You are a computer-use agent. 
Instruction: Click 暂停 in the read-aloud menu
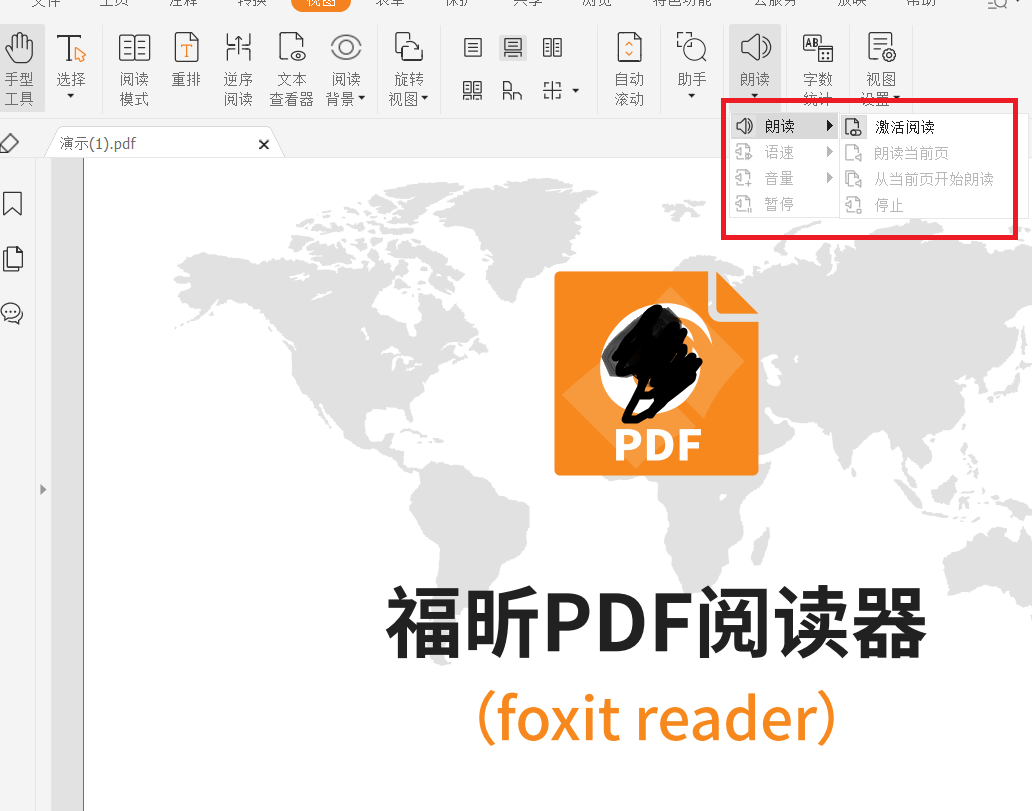[779, 204]
